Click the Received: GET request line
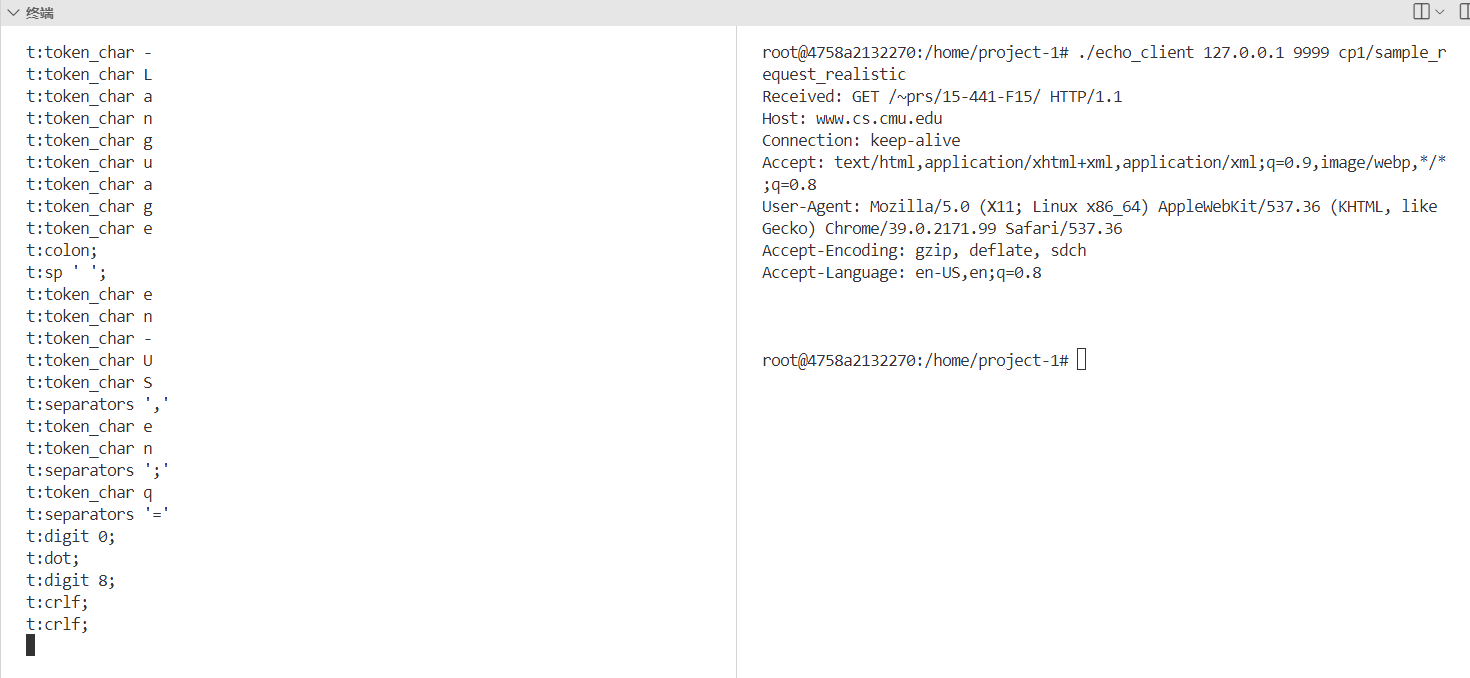This screenshot has height=678, width=1470. point(941,96)
